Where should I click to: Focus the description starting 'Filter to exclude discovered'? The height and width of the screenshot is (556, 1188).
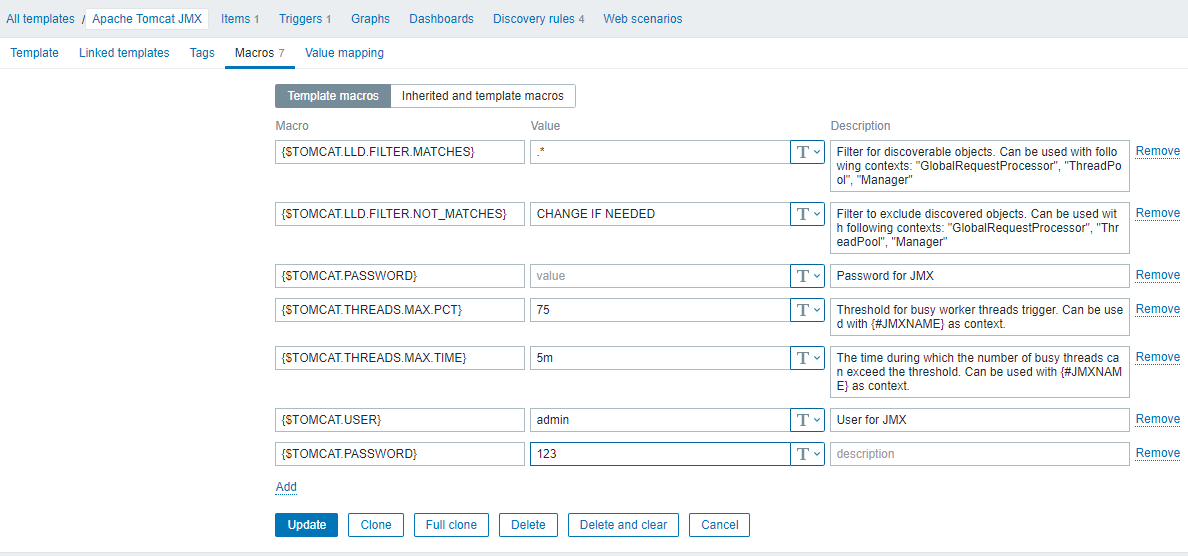click(x=980, y=228)
